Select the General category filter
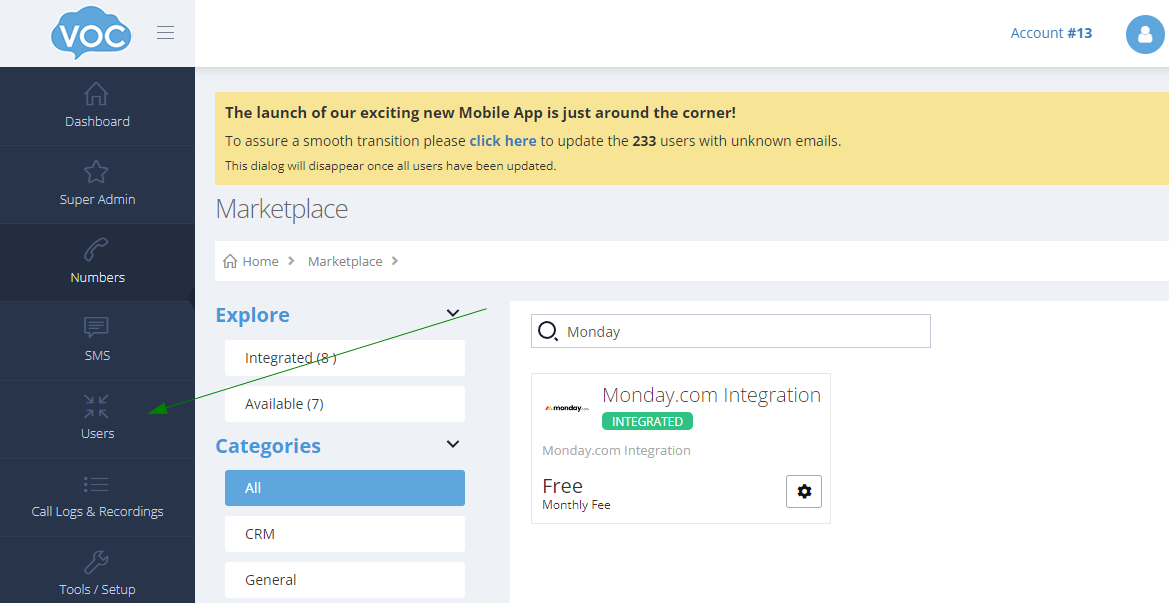1169x603 pixels. 344,580
